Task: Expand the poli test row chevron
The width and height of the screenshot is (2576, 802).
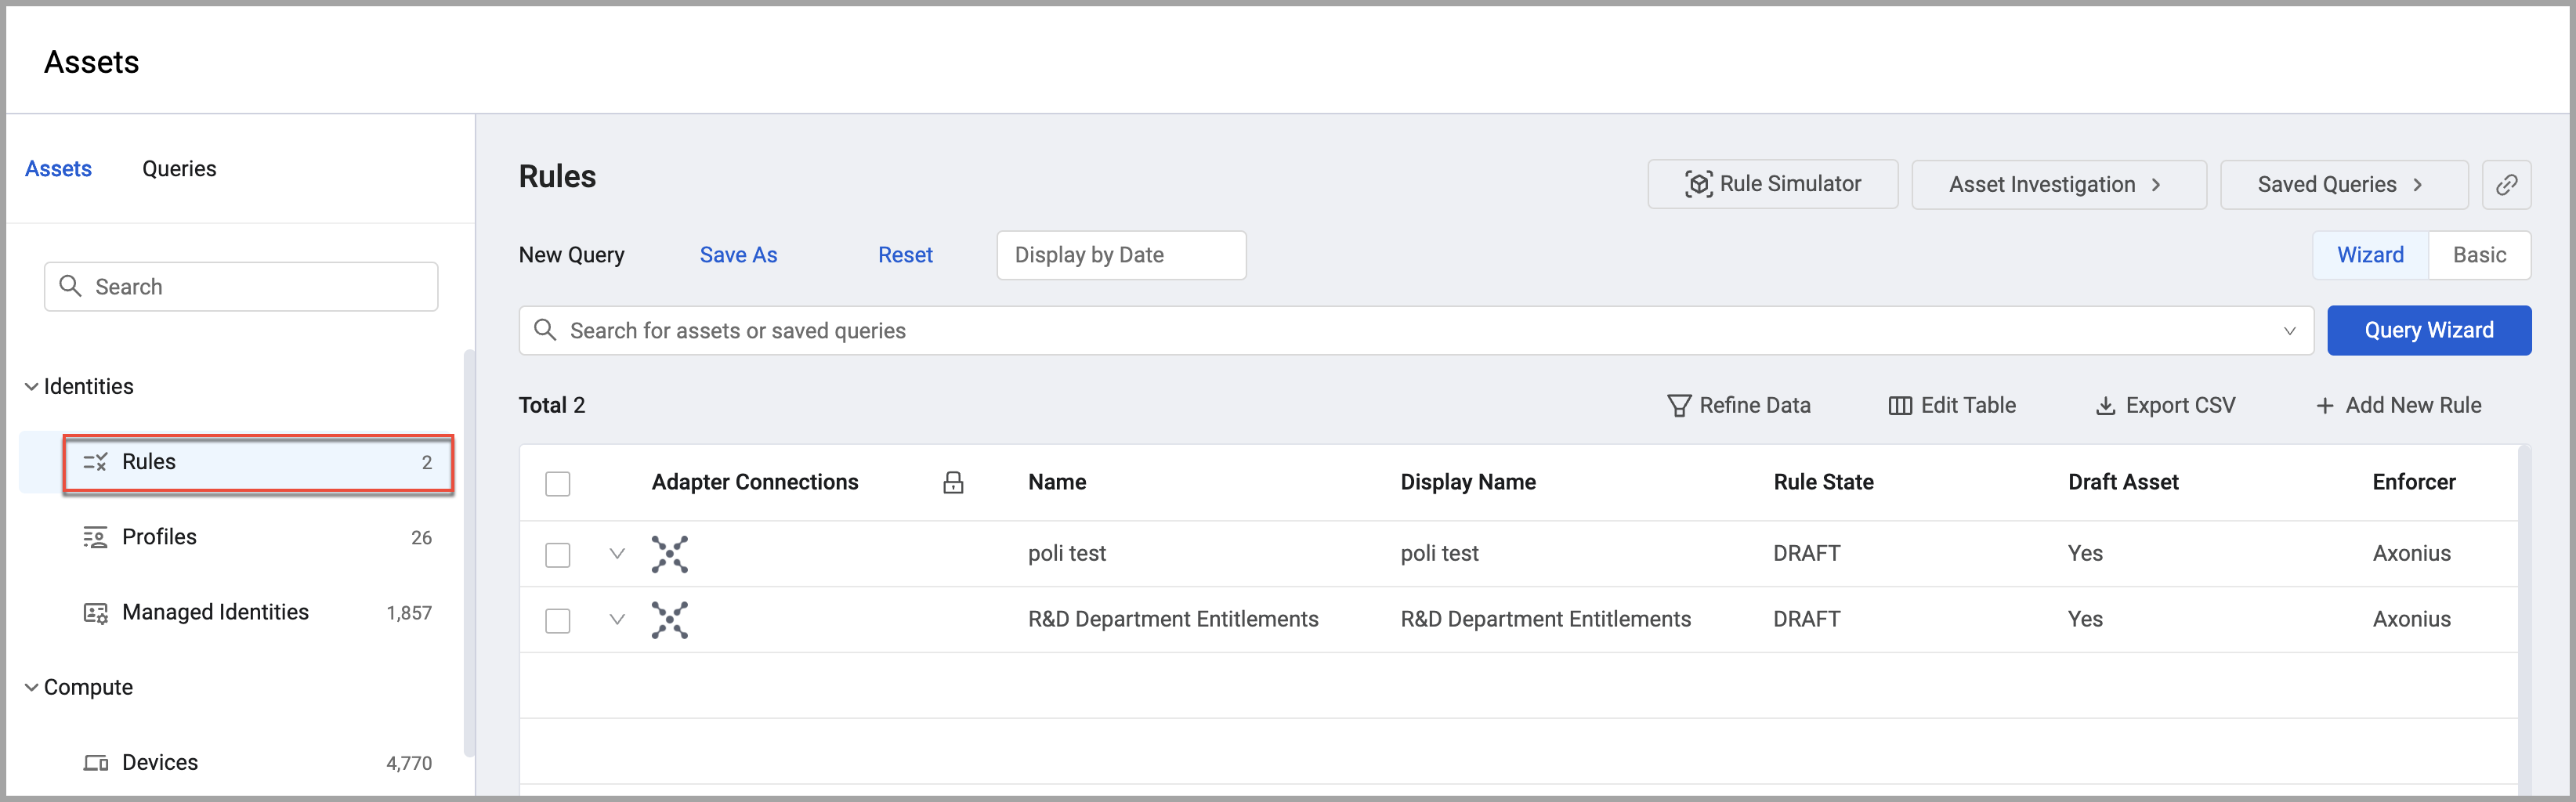Action: click(617, 554)
